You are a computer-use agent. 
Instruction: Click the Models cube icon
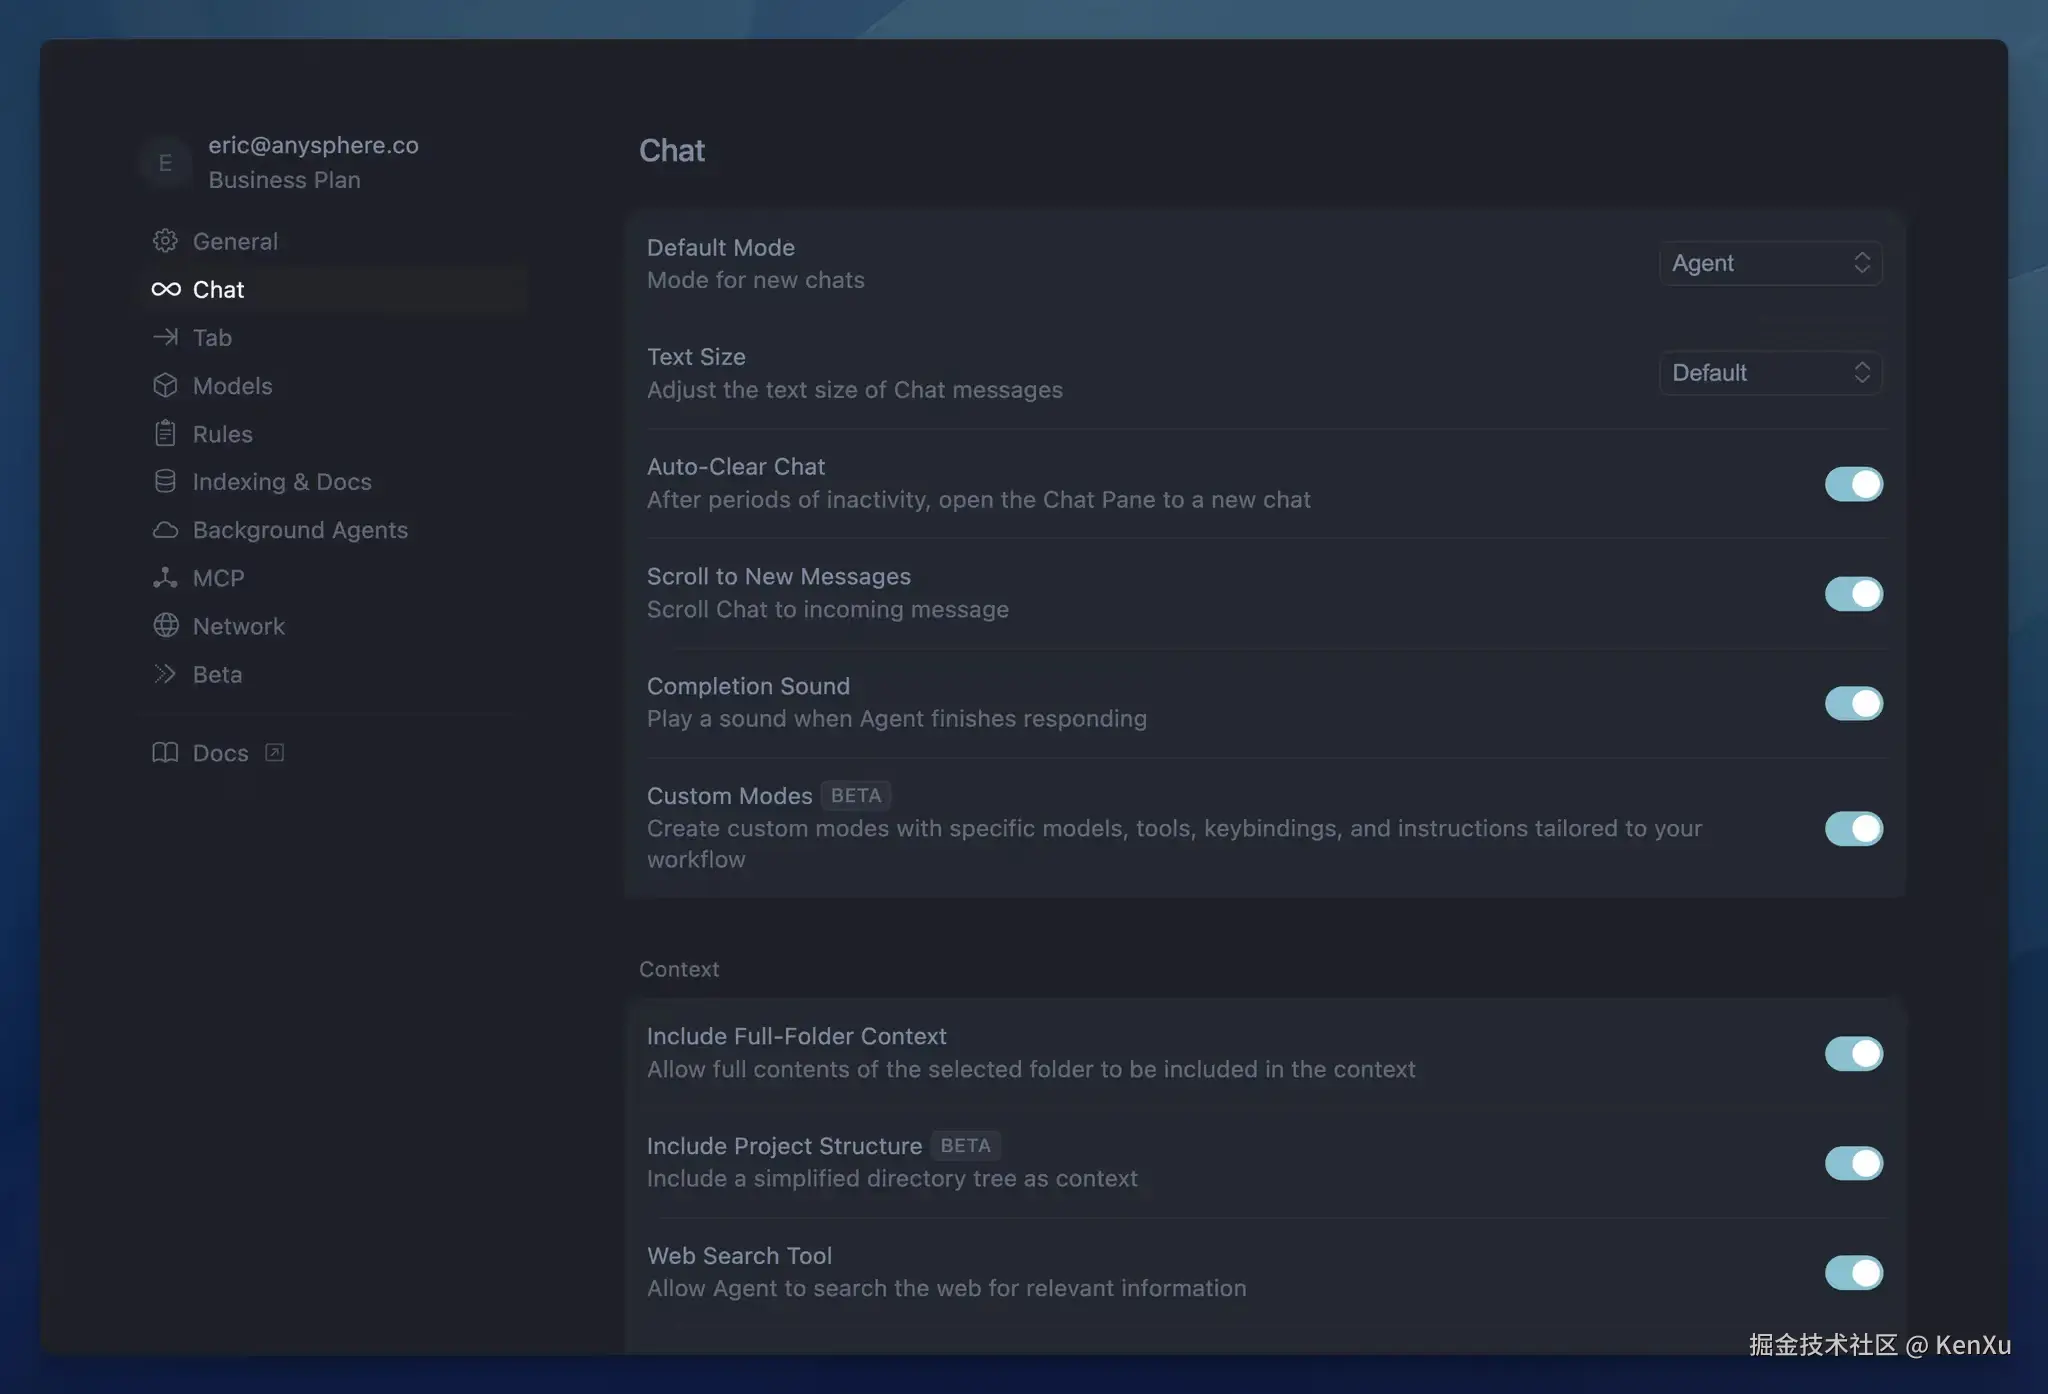point(165,386)
